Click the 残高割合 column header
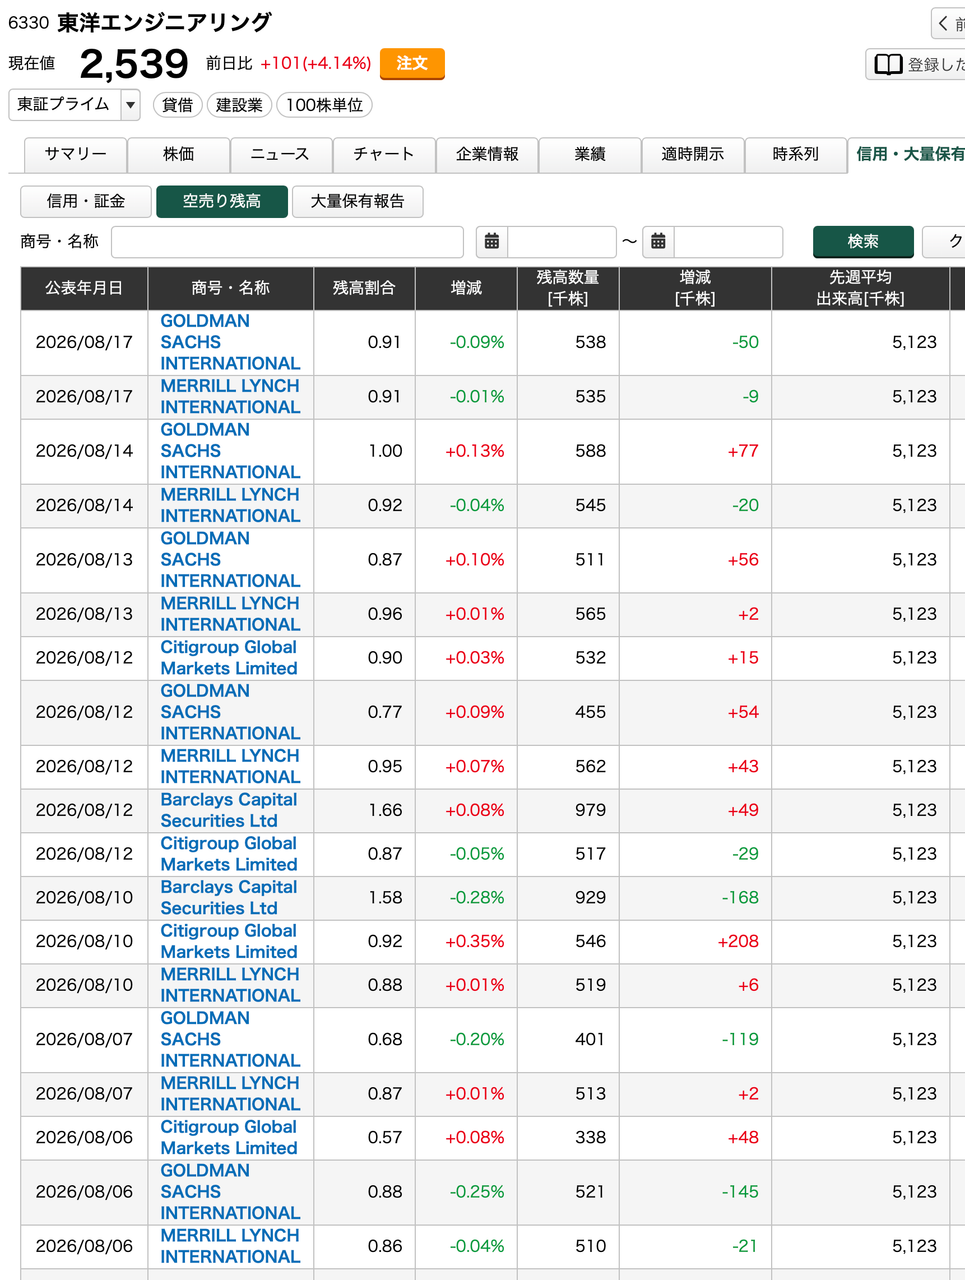This screenshot has width=965, height=1280. pos(364,288)
